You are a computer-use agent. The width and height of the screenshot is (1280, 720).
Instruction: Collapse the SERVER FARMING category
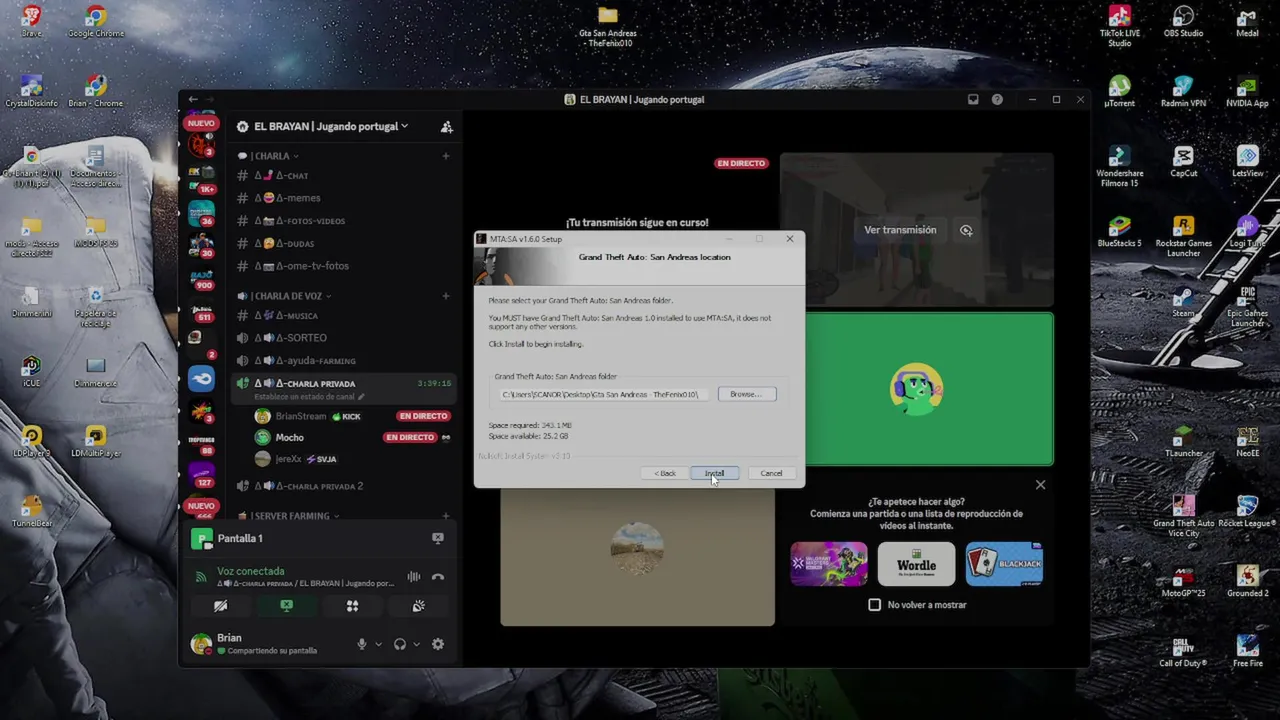coord(288,516)
